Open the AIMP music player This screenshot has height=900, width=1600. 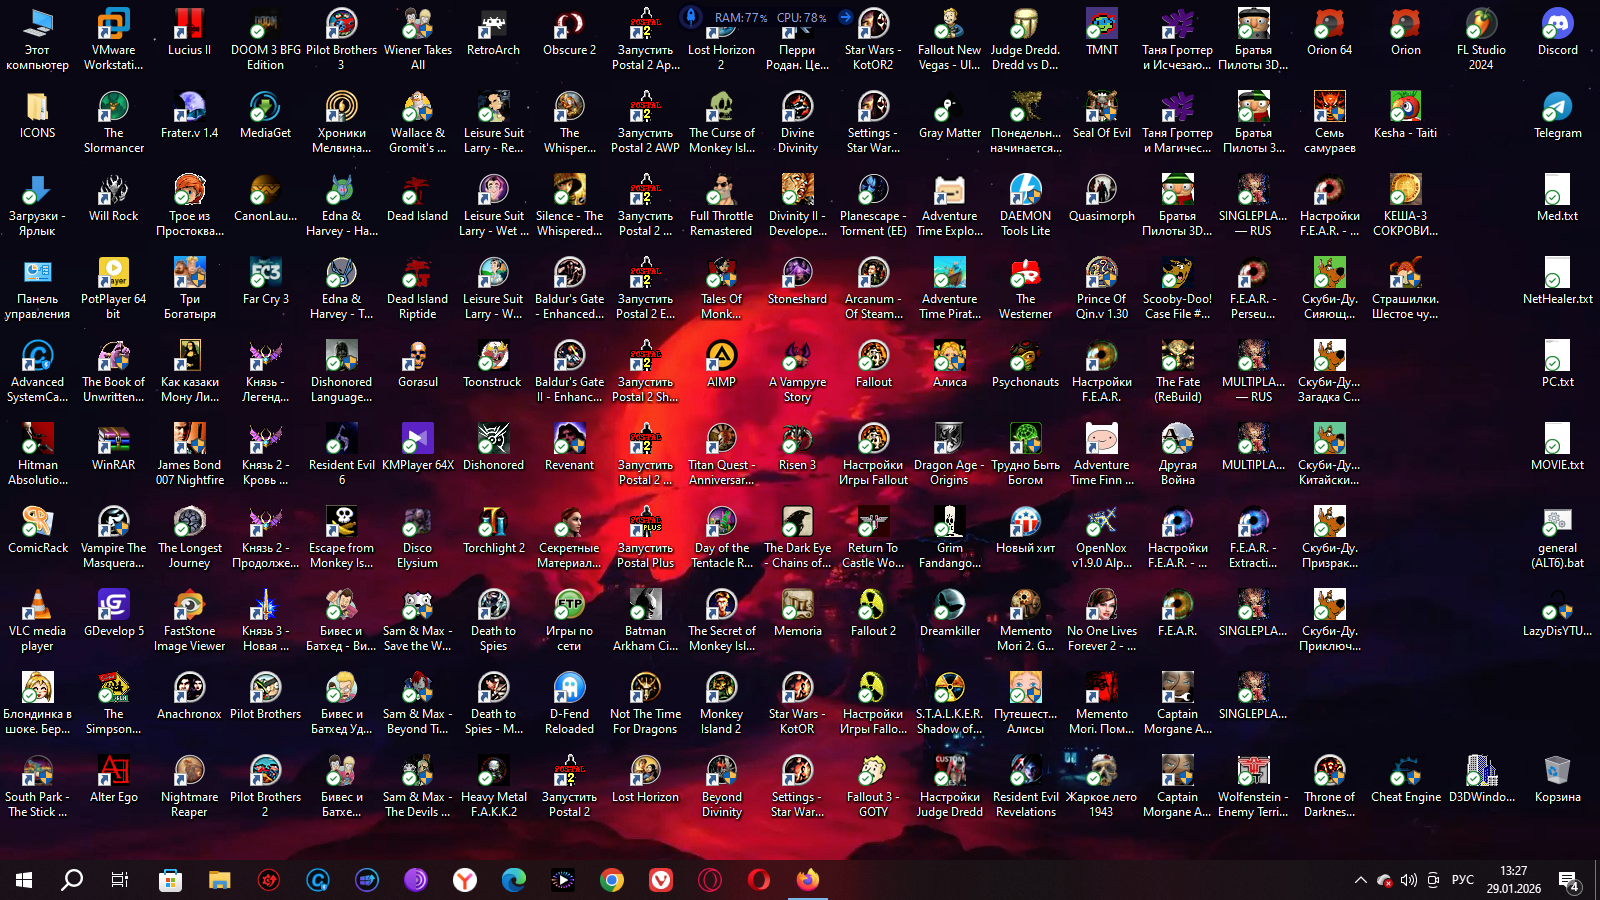(721, 356)
